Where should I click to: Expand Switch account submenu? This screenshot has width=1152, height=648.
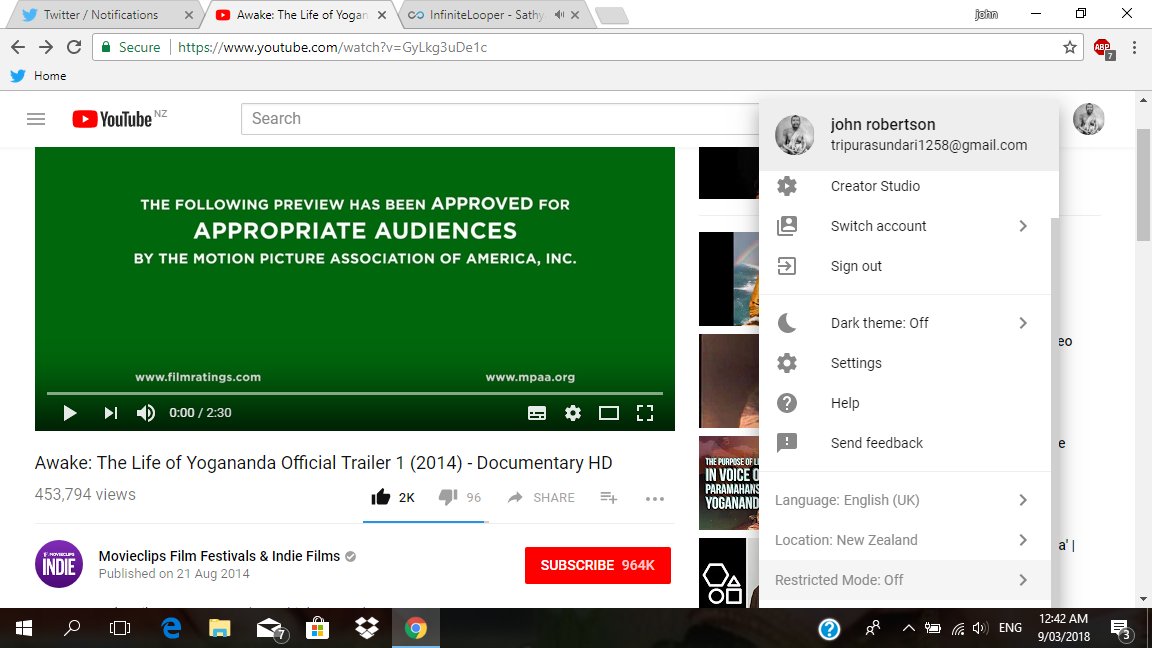[x=904, y=226]
